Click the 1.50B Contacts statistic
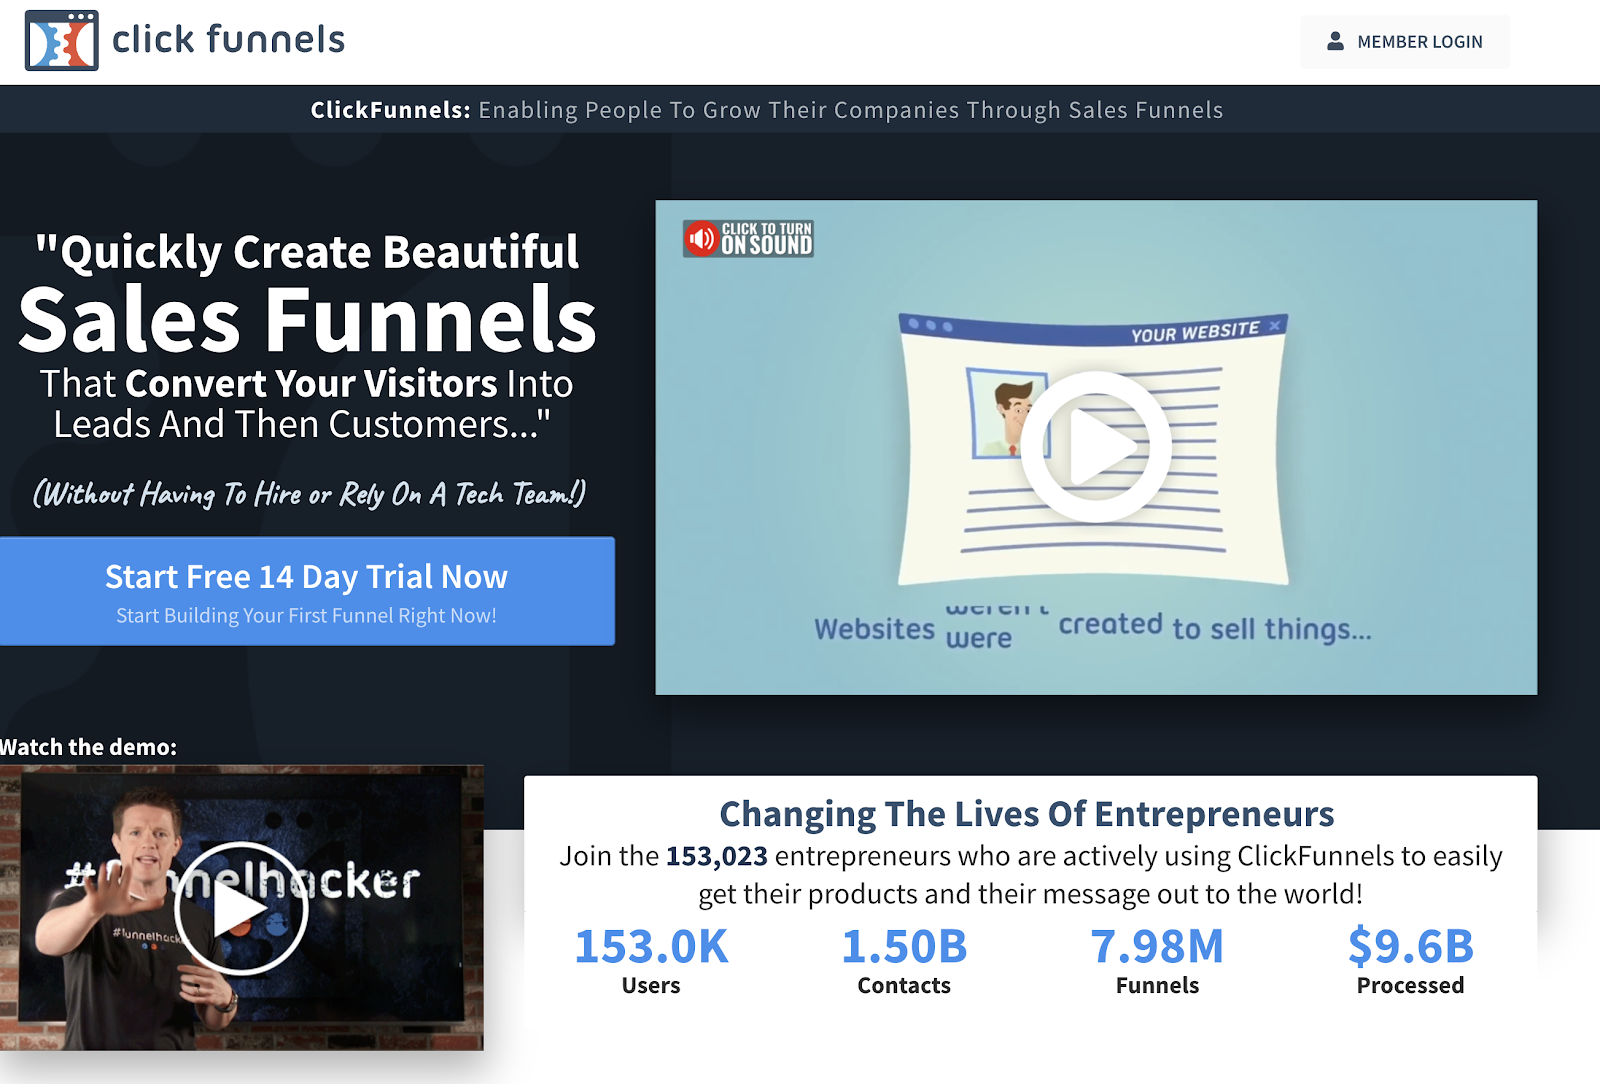Screen dimensions: 1600x1084 [904, 960]
